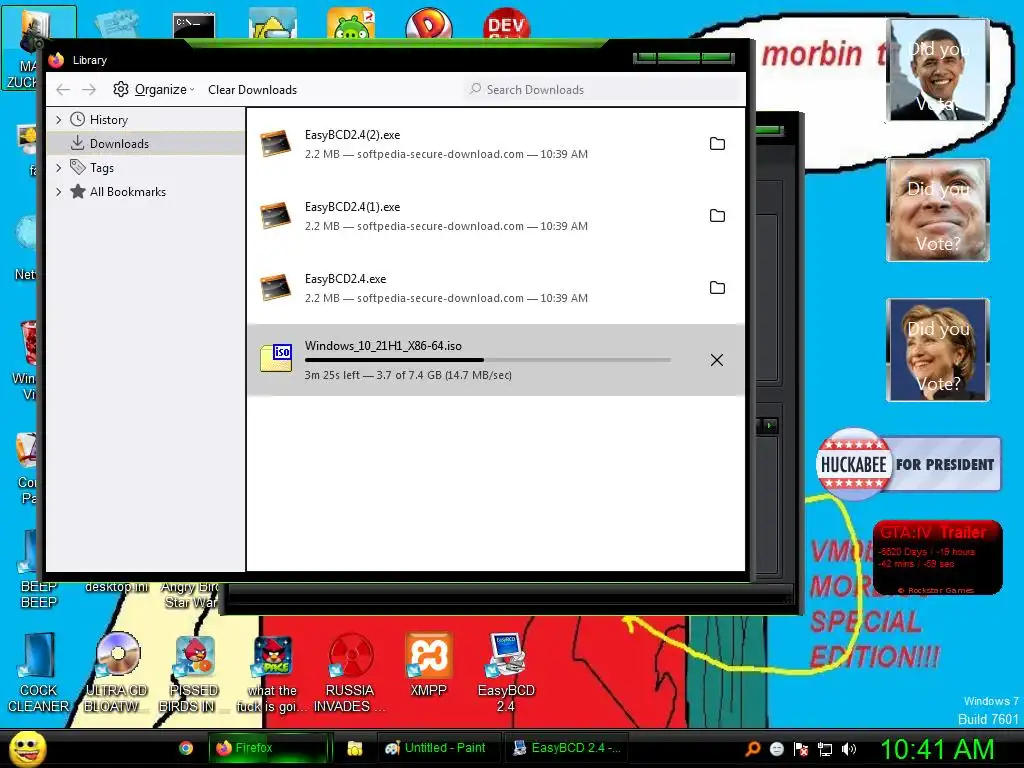Click the Windows 10 ISO file icon
The image size is (1024, 768).
[276, 358]
